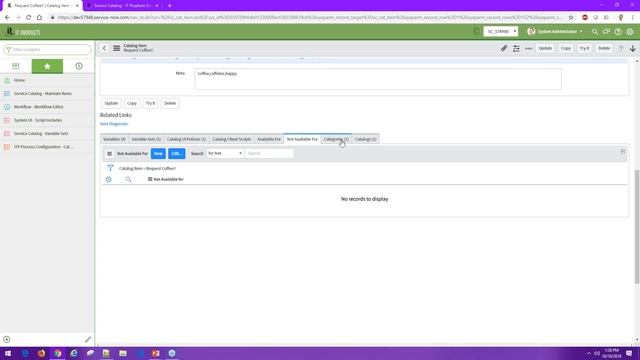Image resolution: width=640 pixels, height=360 pixels.
Task: Launch Firefox from taskbar
Action: (x=41, y=353)
